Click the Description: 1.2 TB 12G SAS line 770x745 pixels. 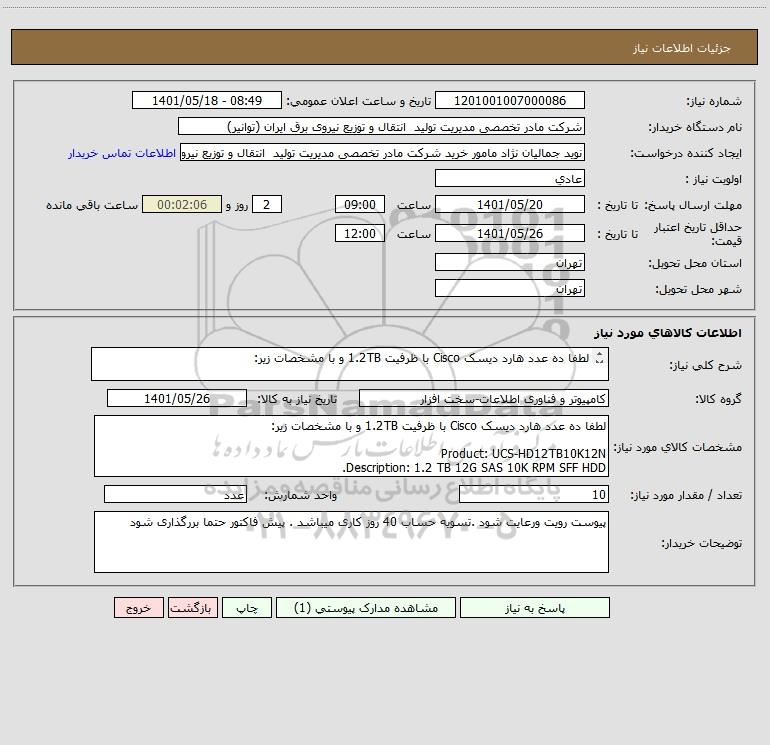(x=474, y=468)
